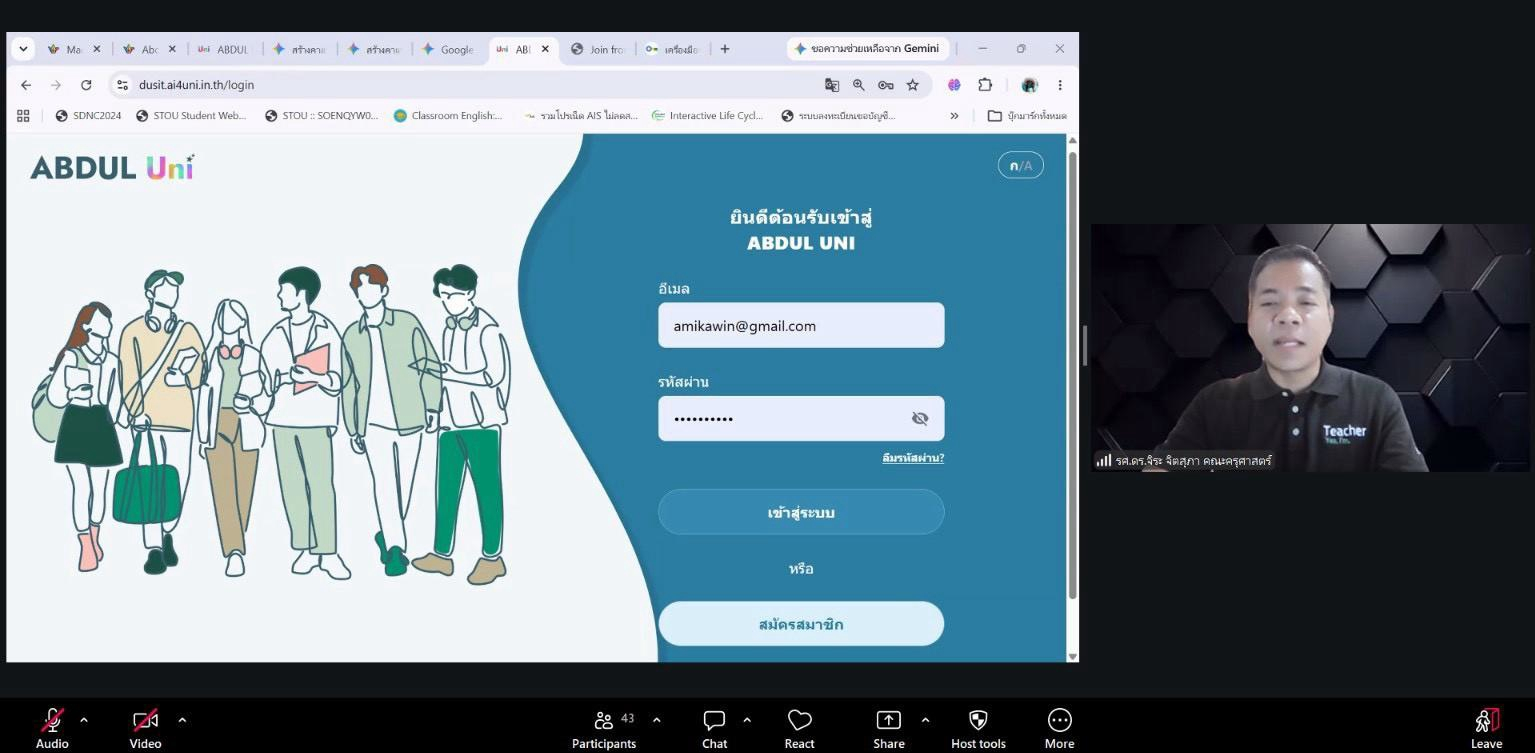The width and height of the screenshot is (1535, 753).
Task: Click the ABDUL Uni logo
Action: (112, 168)
